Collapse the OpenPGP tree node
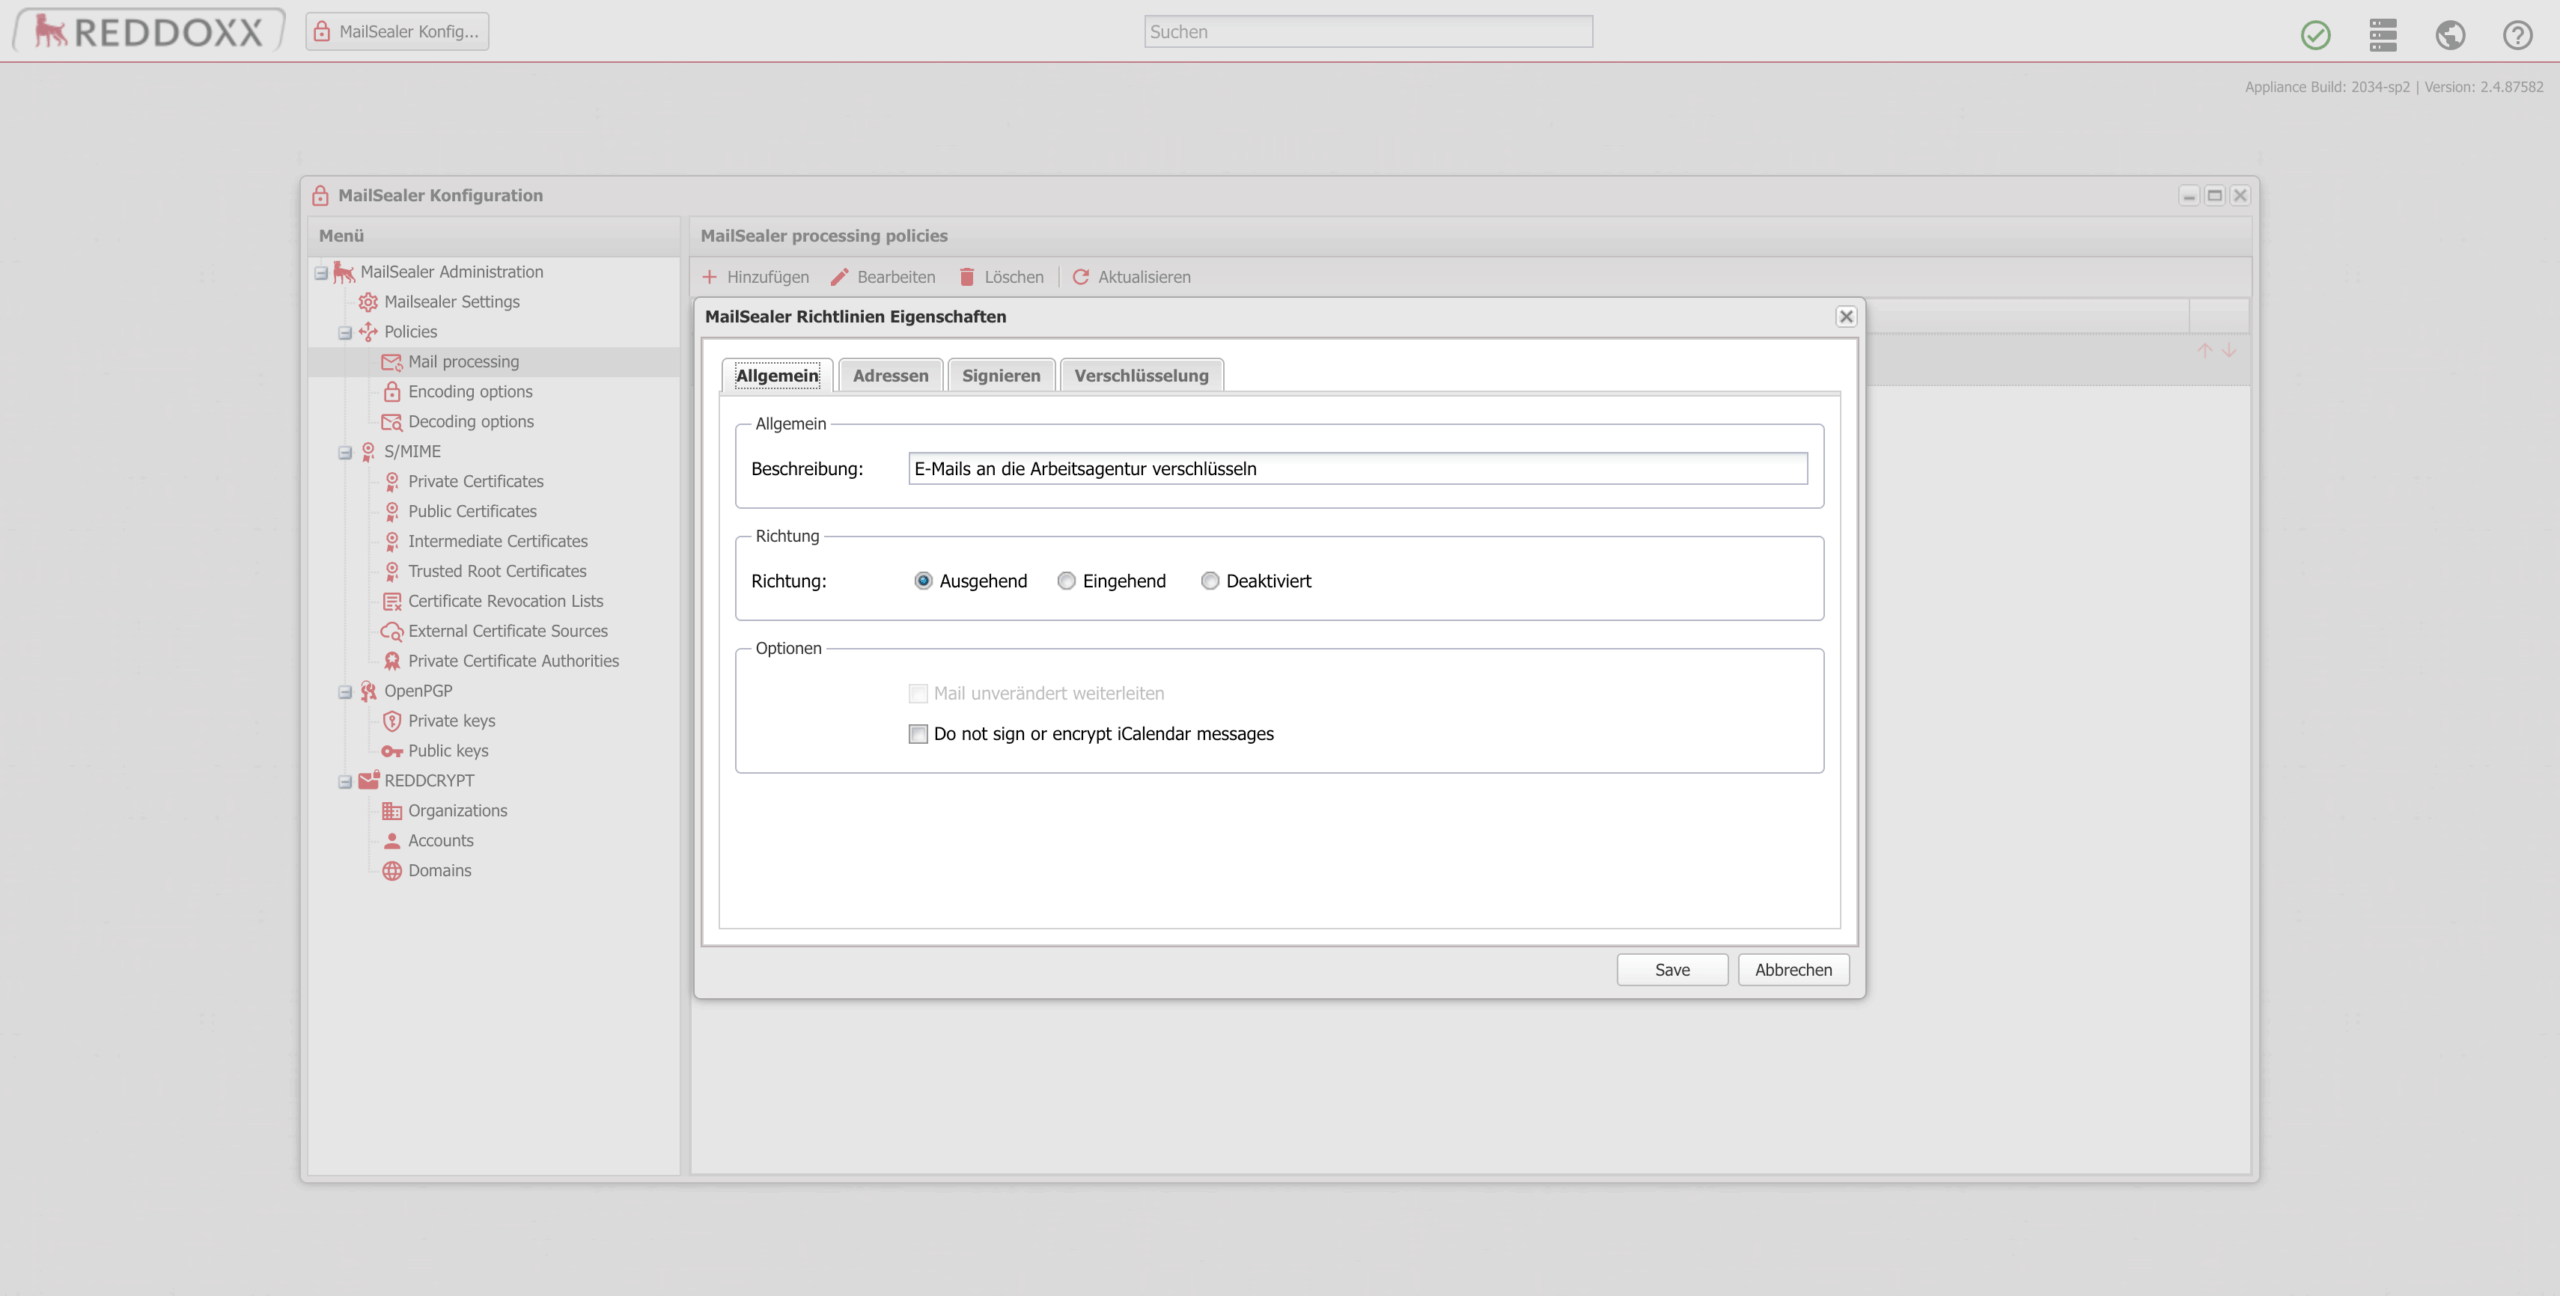 coord(345,691)
